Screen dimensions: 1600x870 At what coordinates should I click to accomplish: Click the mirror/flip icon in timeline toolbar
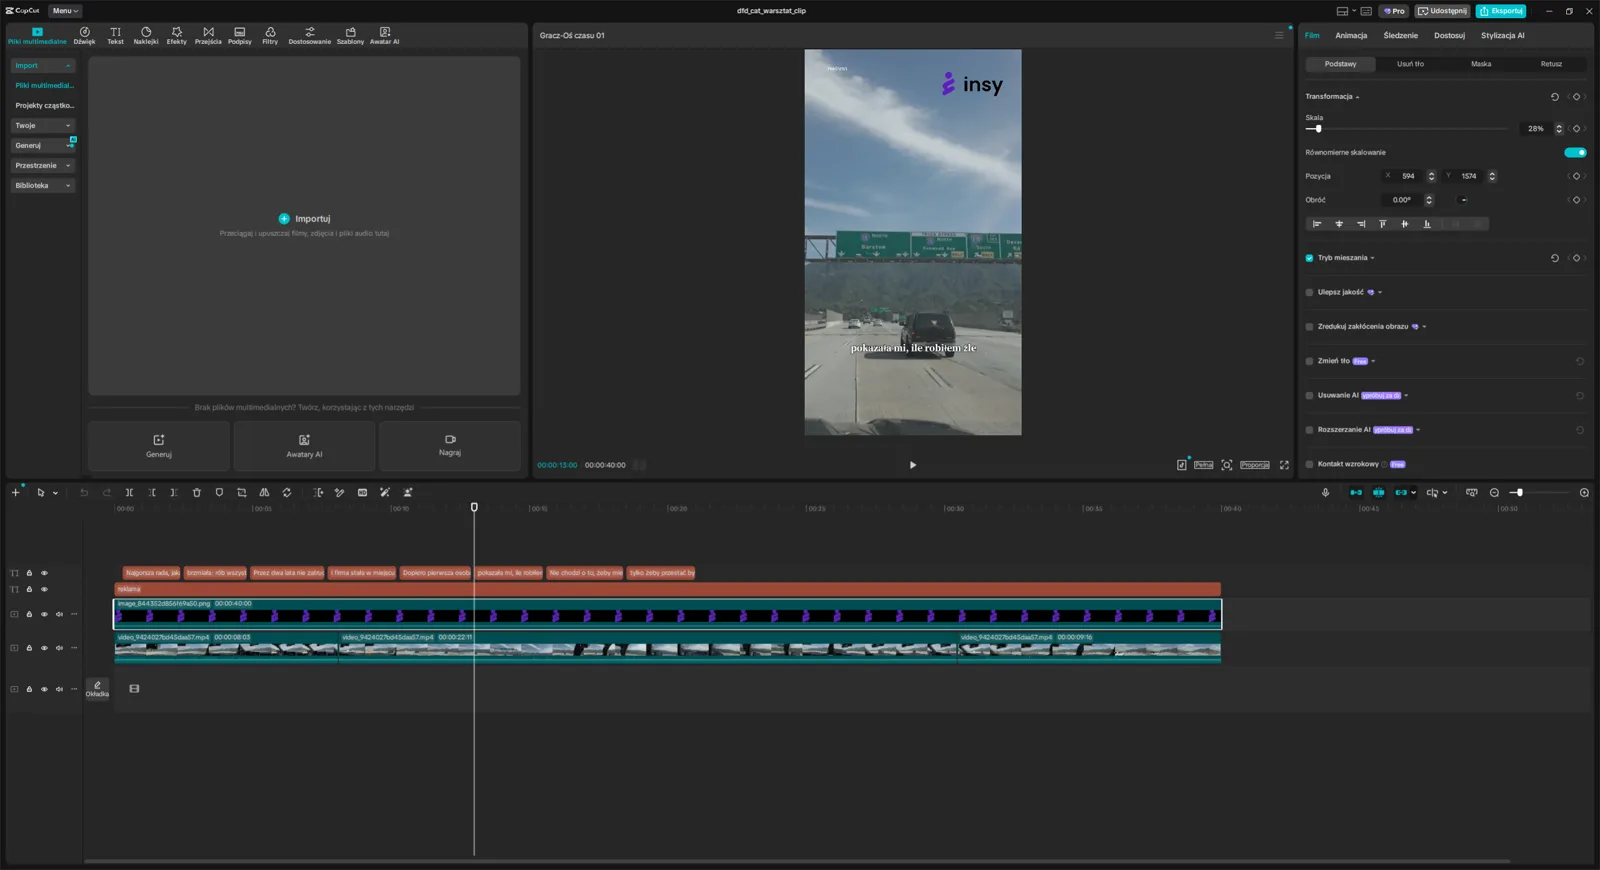click(x=264, y=492)
